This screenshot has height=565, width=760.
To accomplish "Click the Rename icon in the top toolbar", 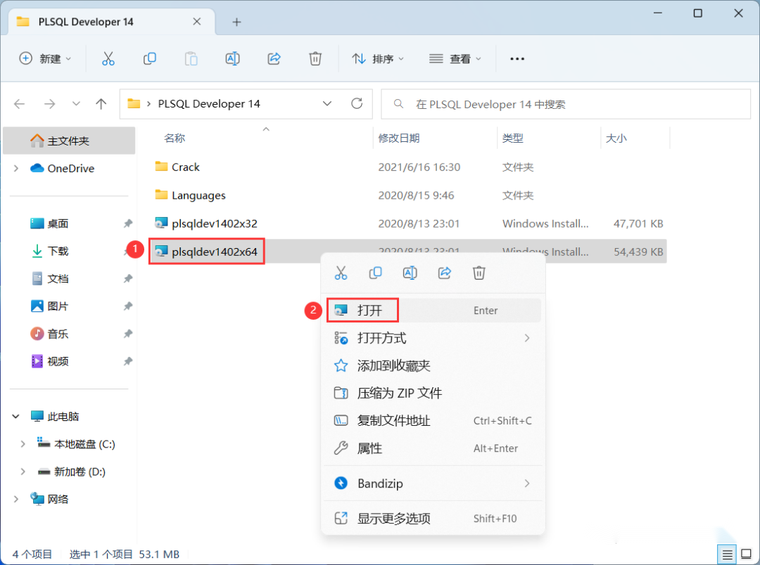I will 233,59.
